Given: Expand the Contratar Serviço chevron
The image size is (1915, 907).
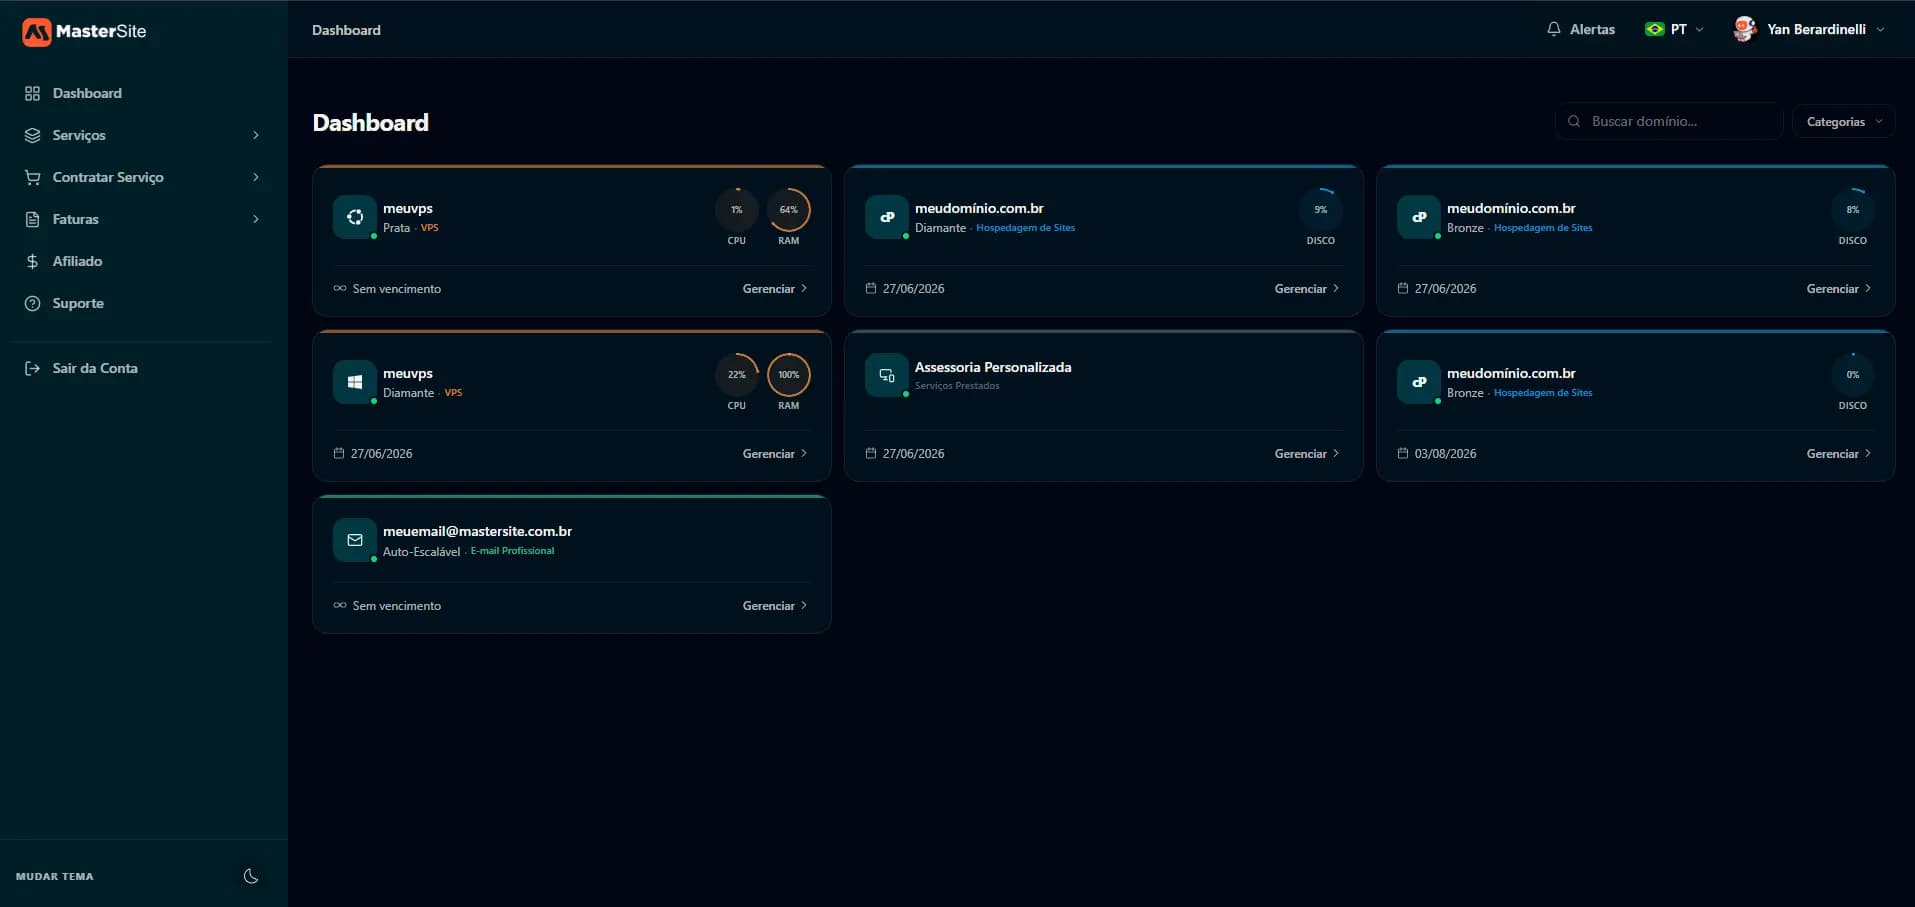Looking at the screenshot, I should (x=256, y=177).
